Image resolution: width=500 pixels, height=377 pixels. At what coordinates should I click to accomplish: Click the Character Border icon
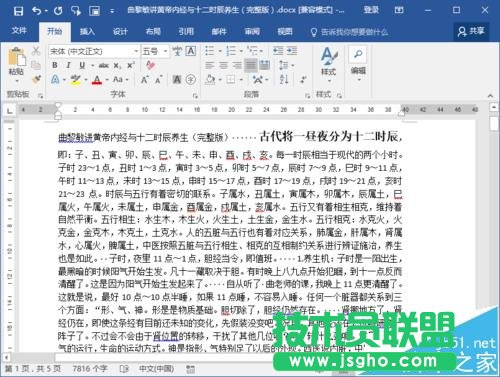(191, 51)
